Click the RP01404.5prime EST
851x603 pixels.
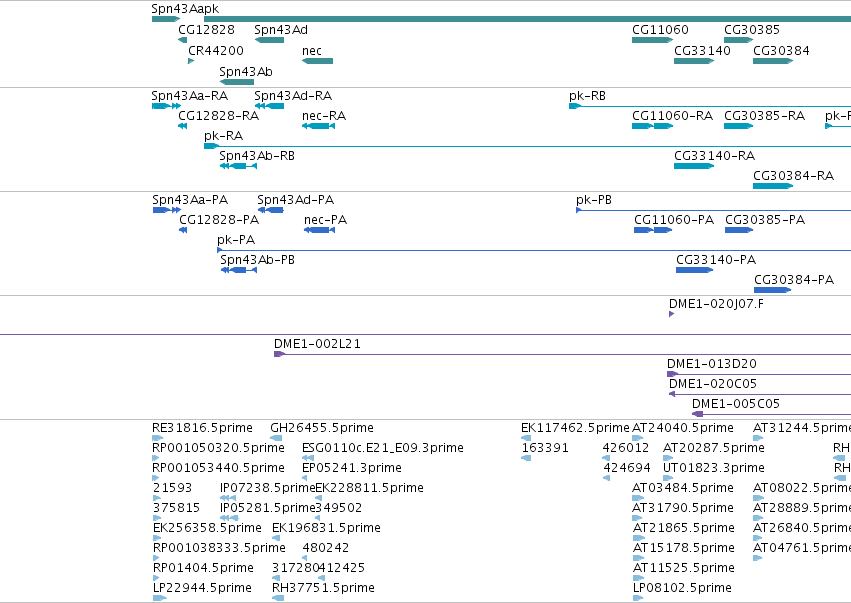point(157,578)
